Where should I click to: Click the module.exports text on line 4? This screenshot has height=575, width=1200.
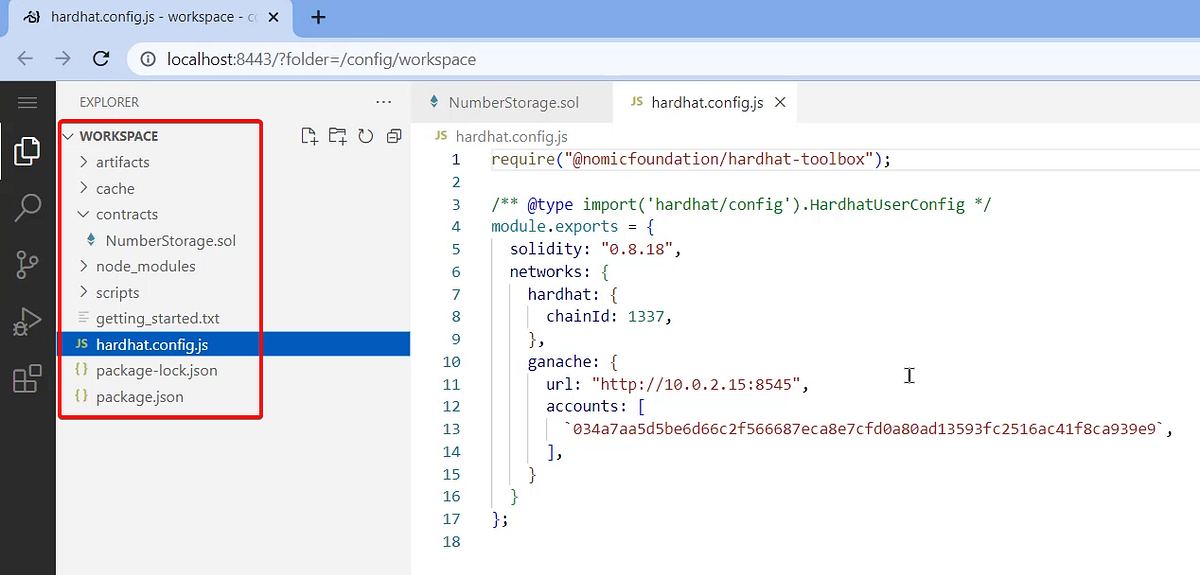tap(554, 226)
